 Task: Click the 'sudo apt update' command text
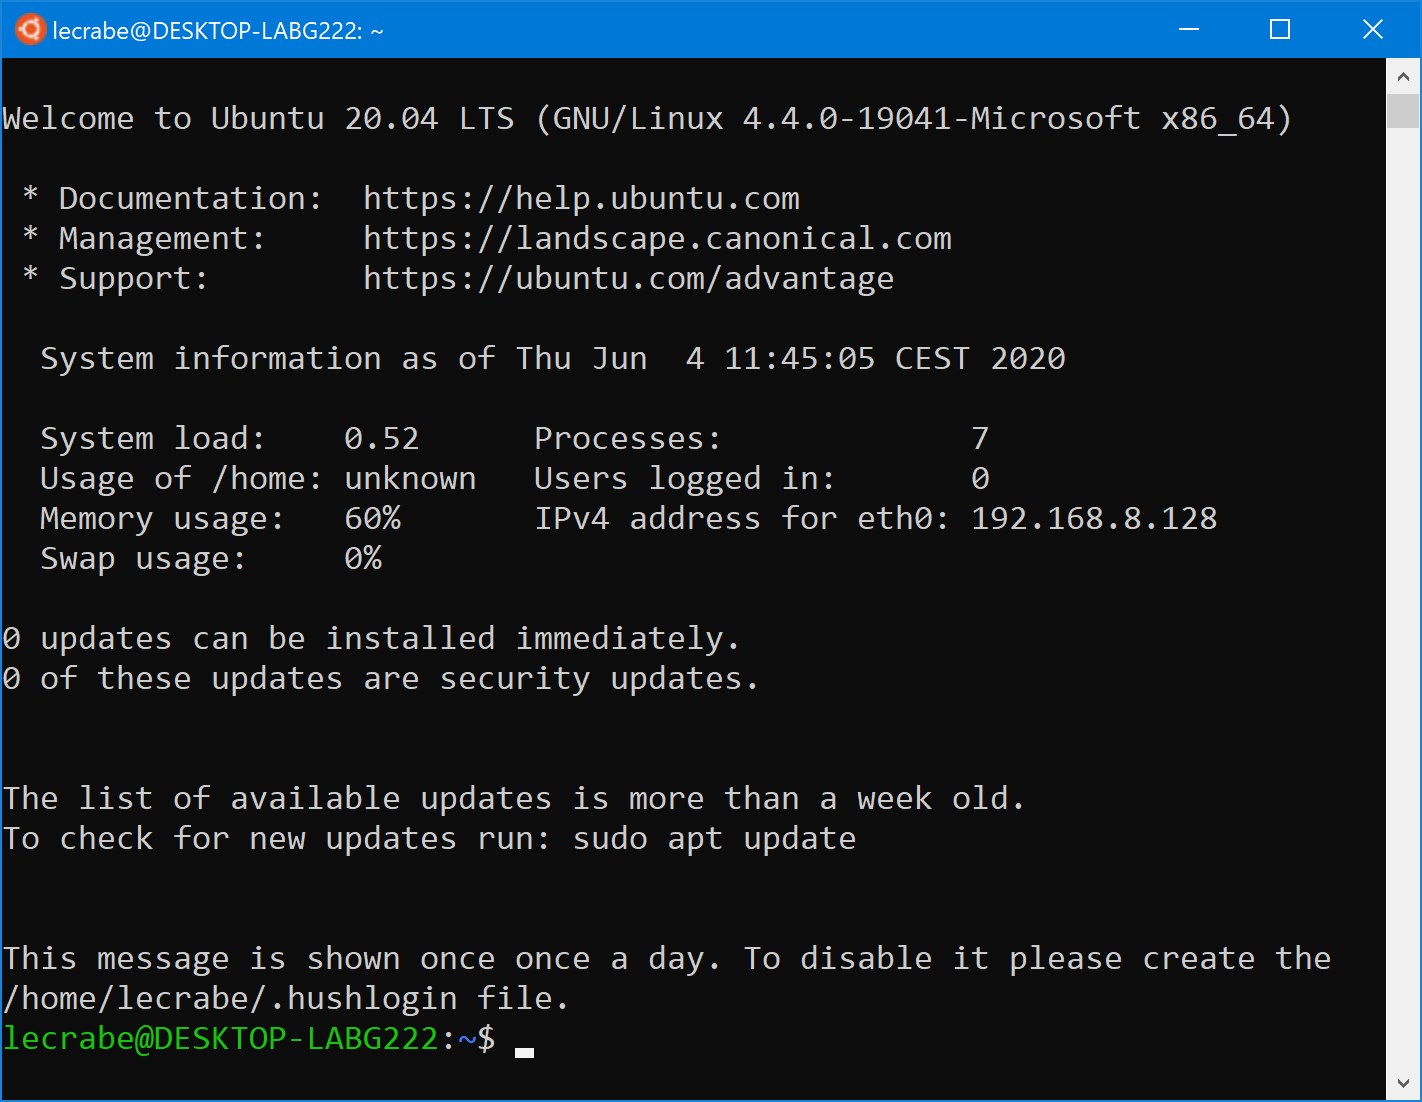[x=714, y=838]
